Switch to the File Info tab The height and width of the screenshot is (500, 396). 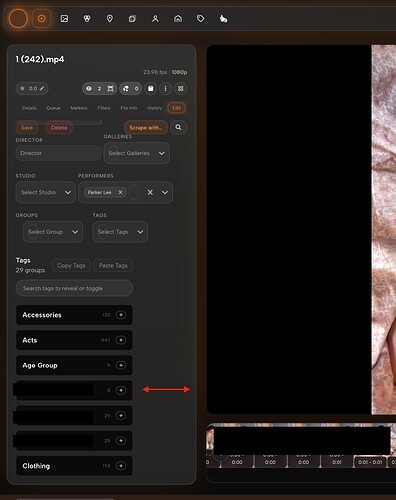point(129,108)
